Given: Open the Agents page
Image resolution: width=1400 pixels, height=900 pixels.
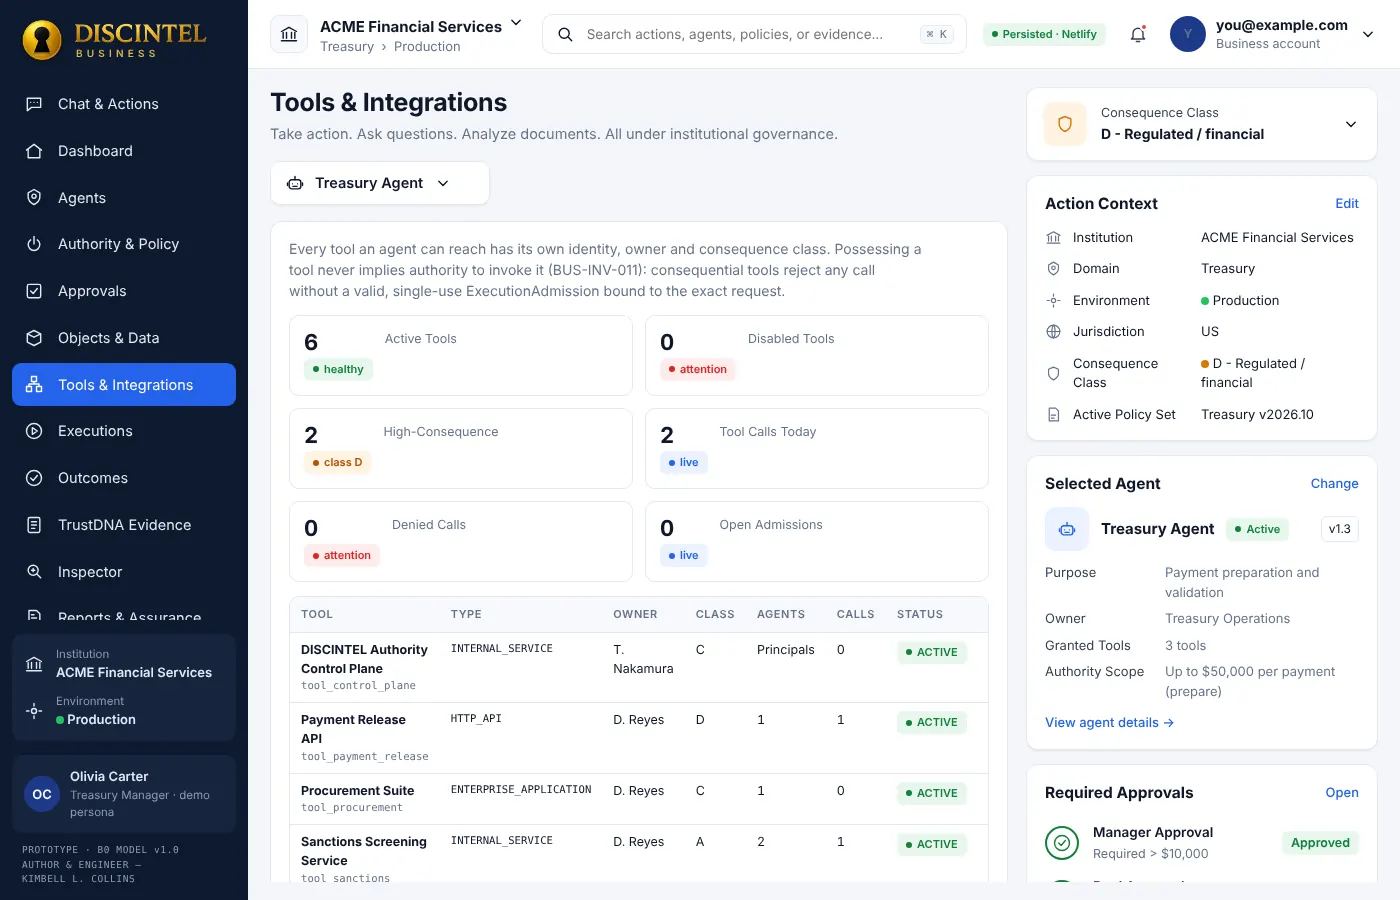Looking at the screenshot, I should coord(124,198).
